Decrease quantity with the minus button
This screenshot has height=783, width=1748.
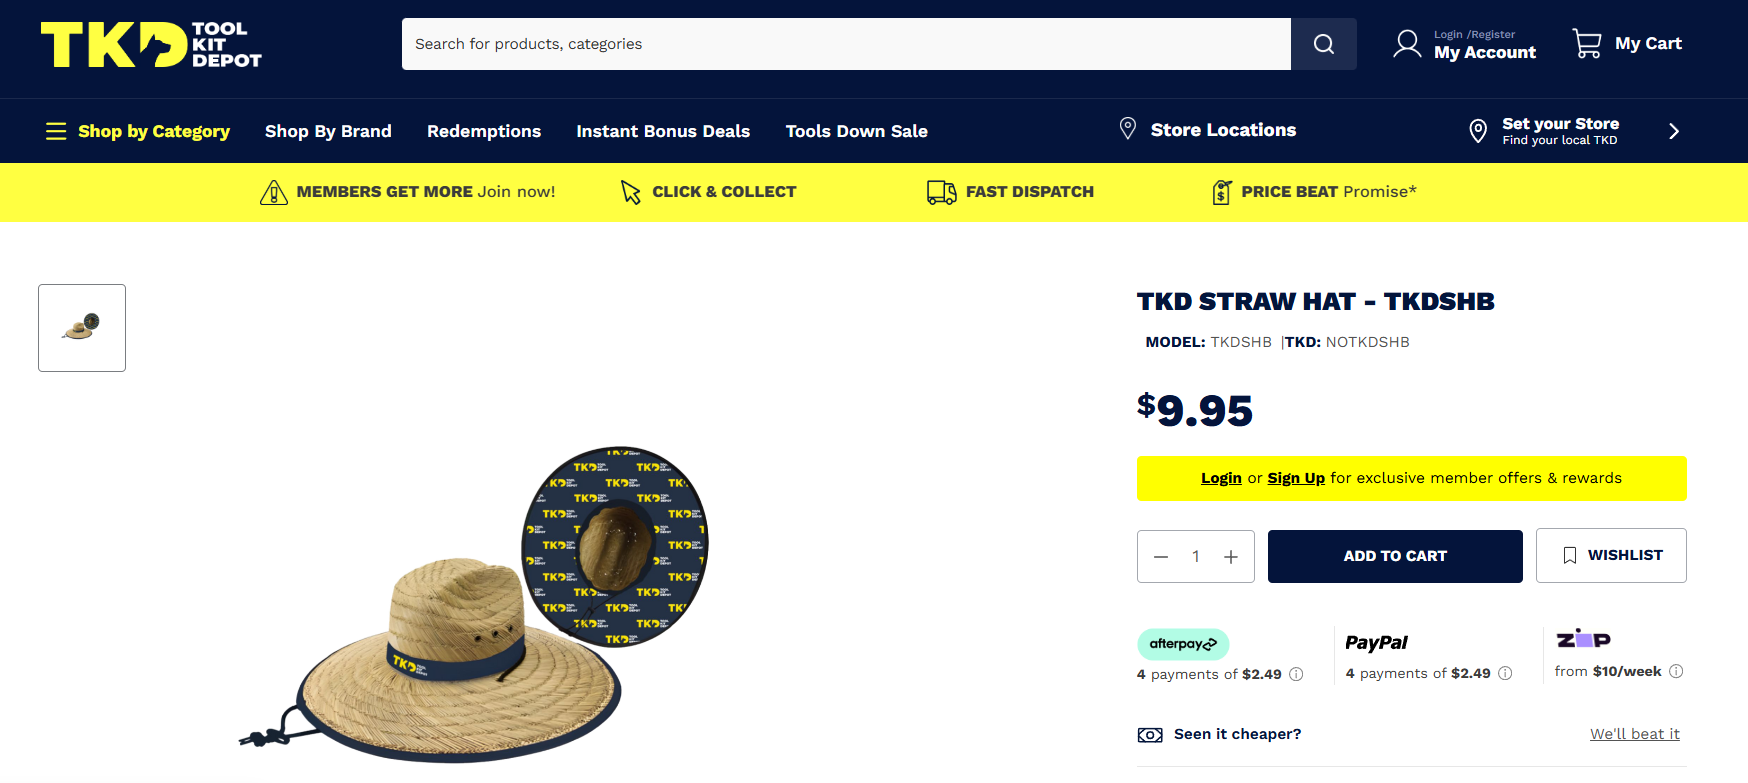click(1161, 557)
